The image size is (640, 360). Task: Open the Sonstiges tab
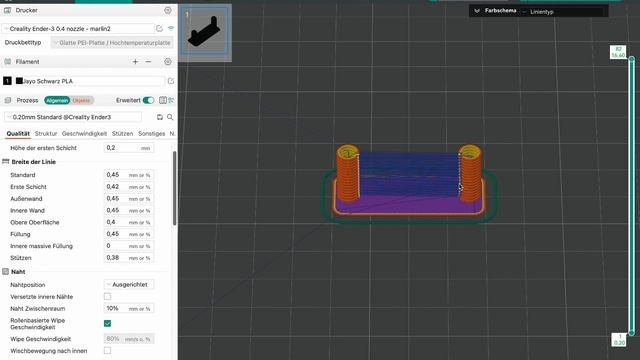tap(151, 133)
